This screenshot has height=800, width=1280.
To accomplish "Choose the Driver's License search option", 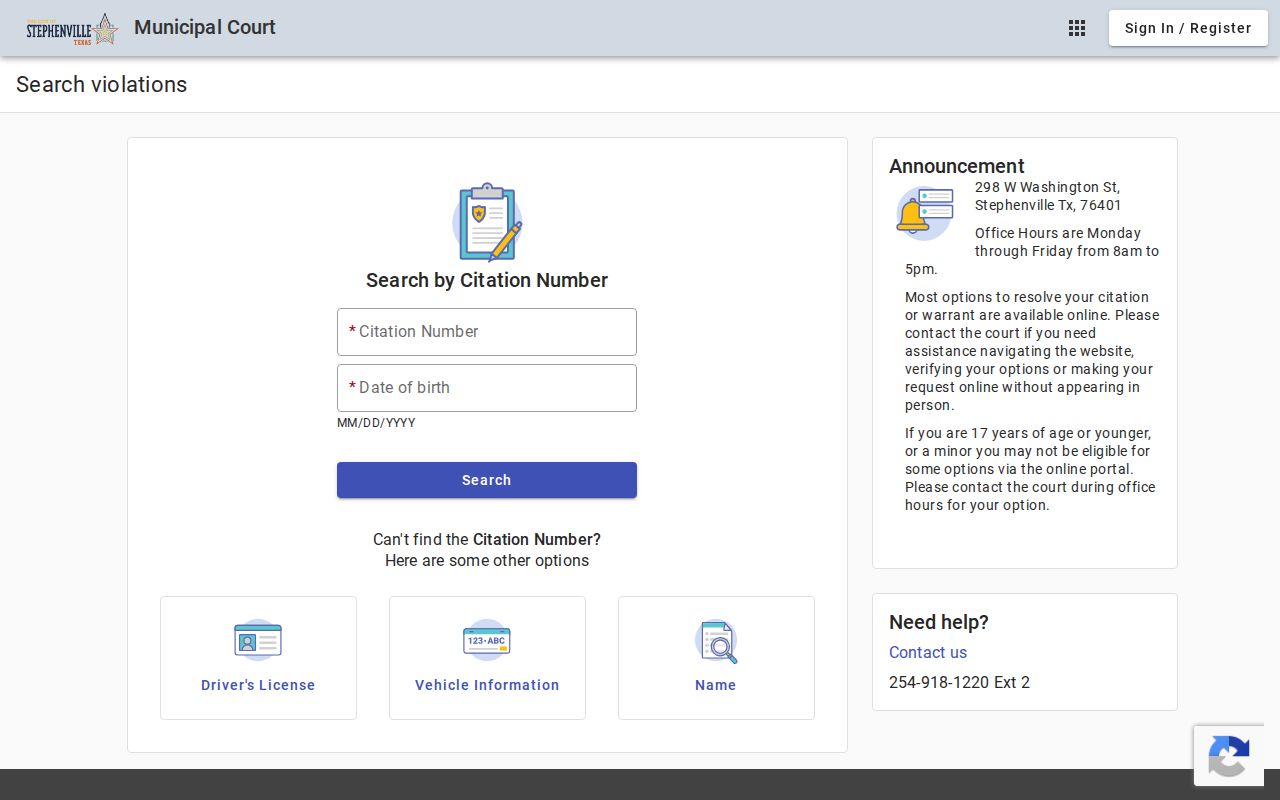I will point(258,658).
